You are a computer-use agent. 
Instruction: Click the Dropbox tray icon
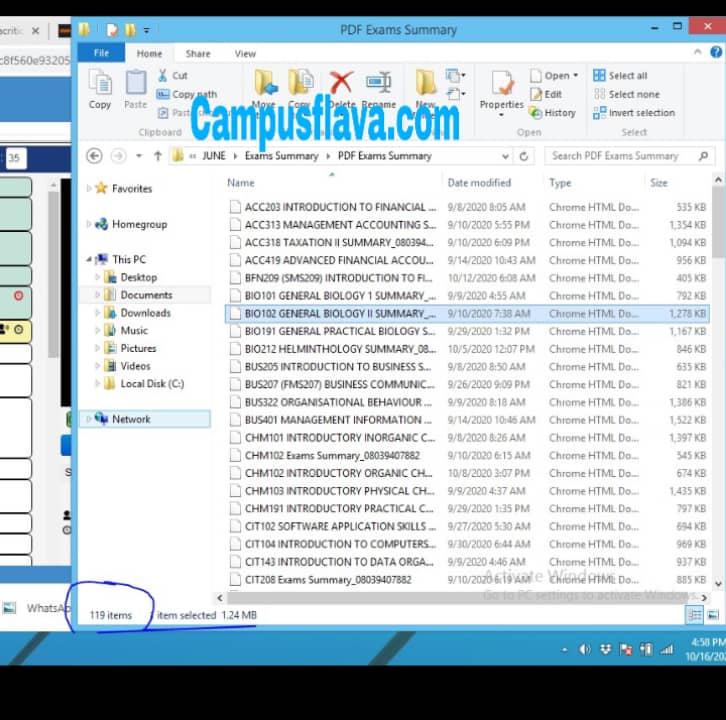pos(605,650)
